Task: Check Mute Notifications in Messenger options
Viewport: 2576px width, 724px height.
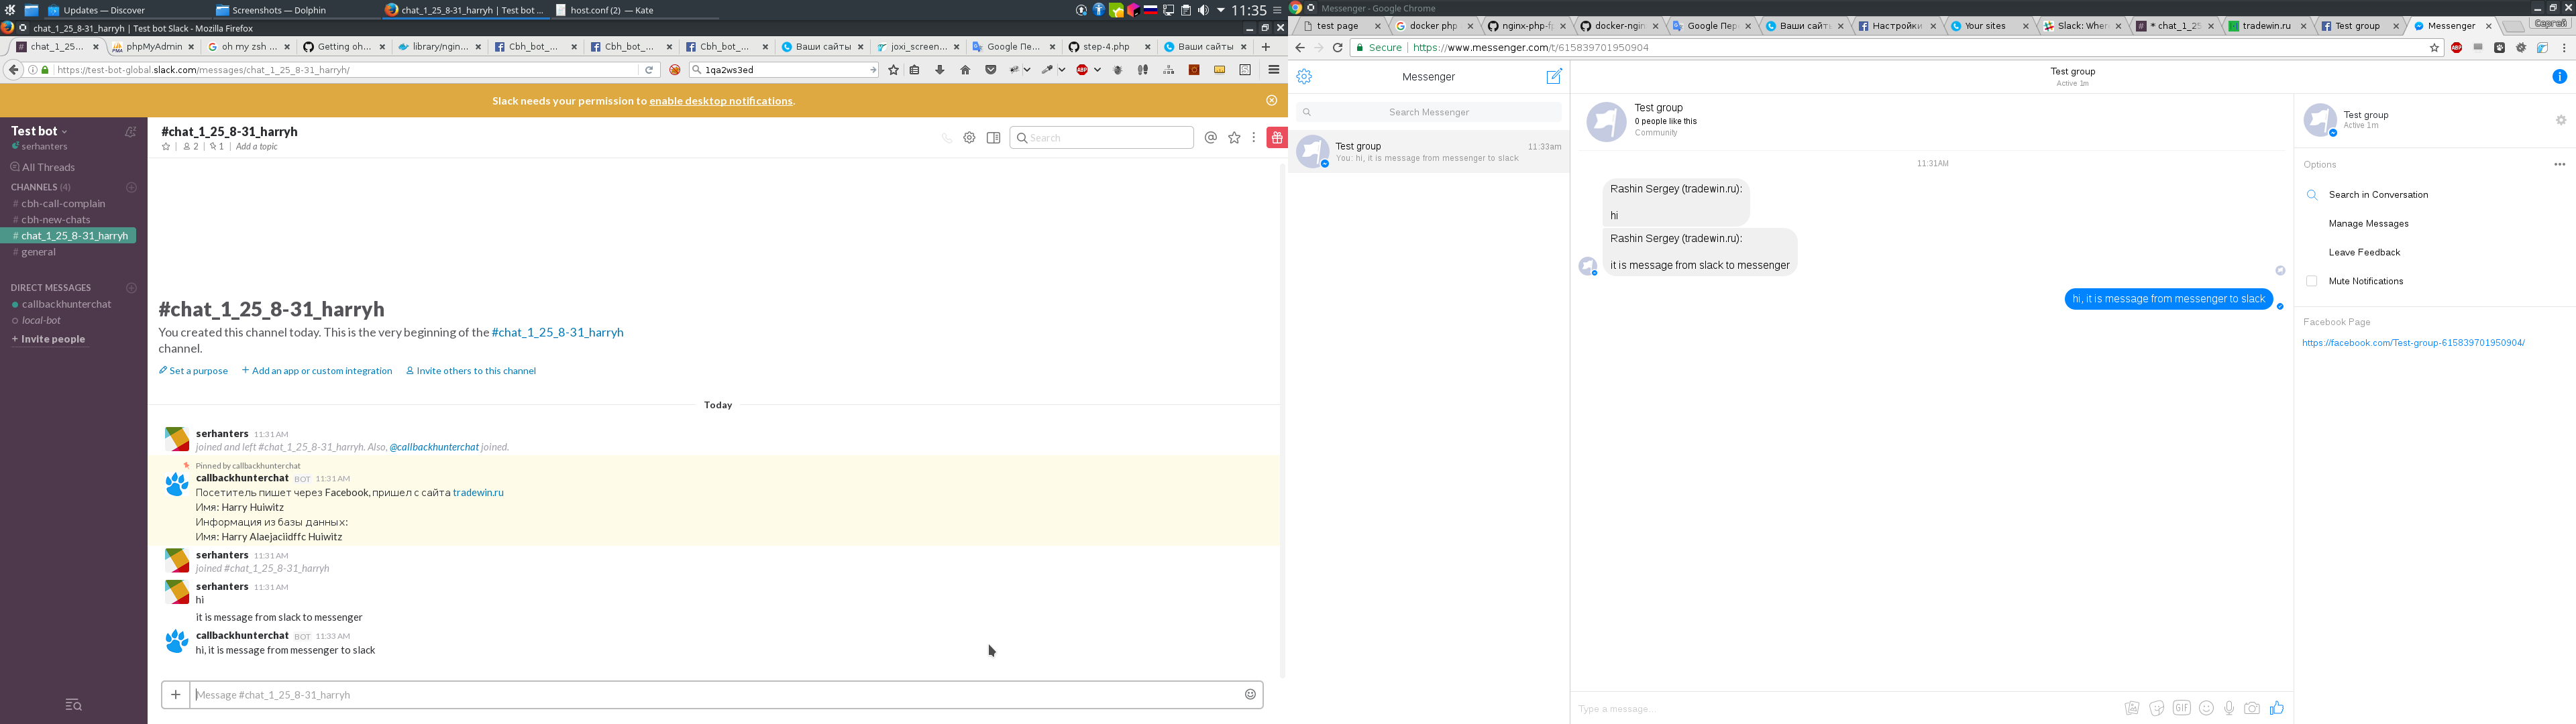Action: click(x=2311, y=281)
